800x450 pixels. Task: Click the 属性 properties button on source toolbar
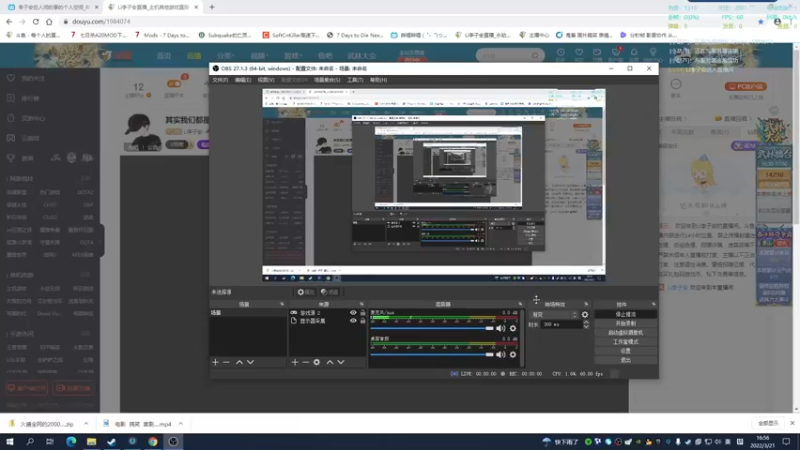[306, 292]
